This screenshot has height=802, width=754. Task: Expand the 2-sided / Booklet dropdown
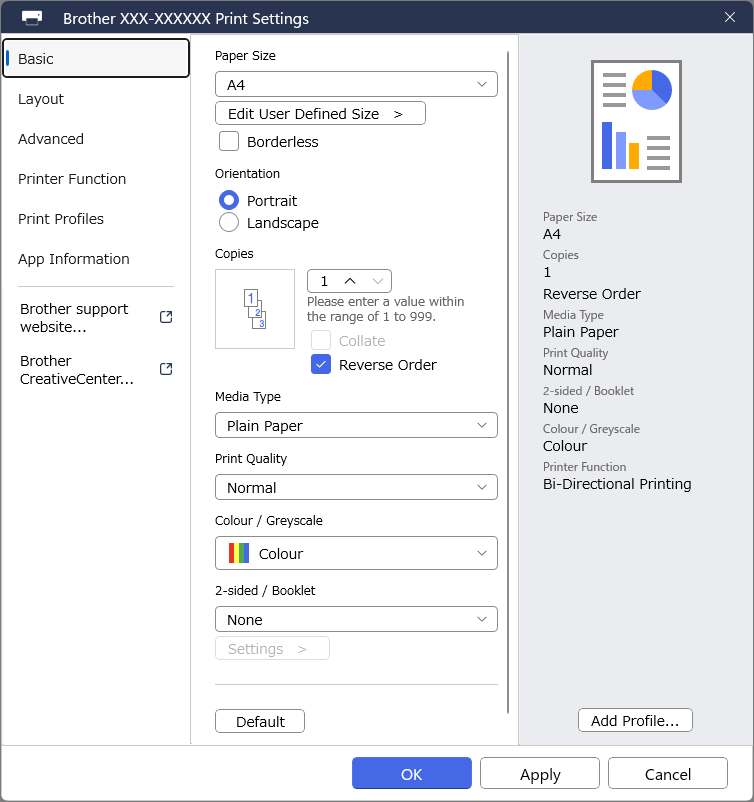point(356,620)
